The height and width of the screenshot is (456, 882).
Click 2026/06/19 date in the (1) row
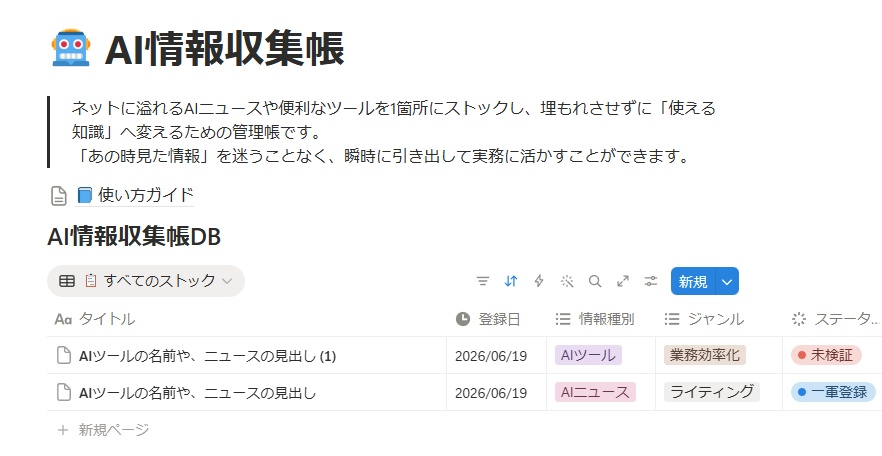pyautogui.click(x=491, y=356)
